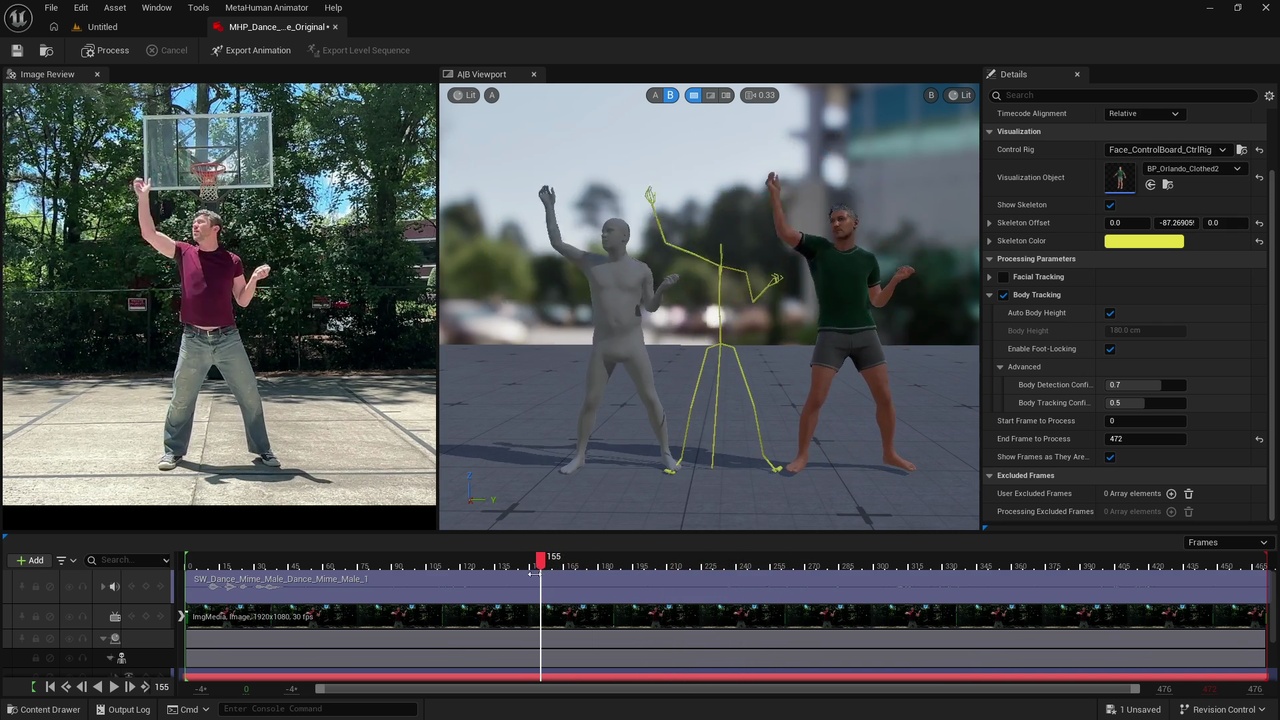This screenshot has height=720, width=1280.
Task: Select view A in the viewport toolbar
Action: [655, 95]
